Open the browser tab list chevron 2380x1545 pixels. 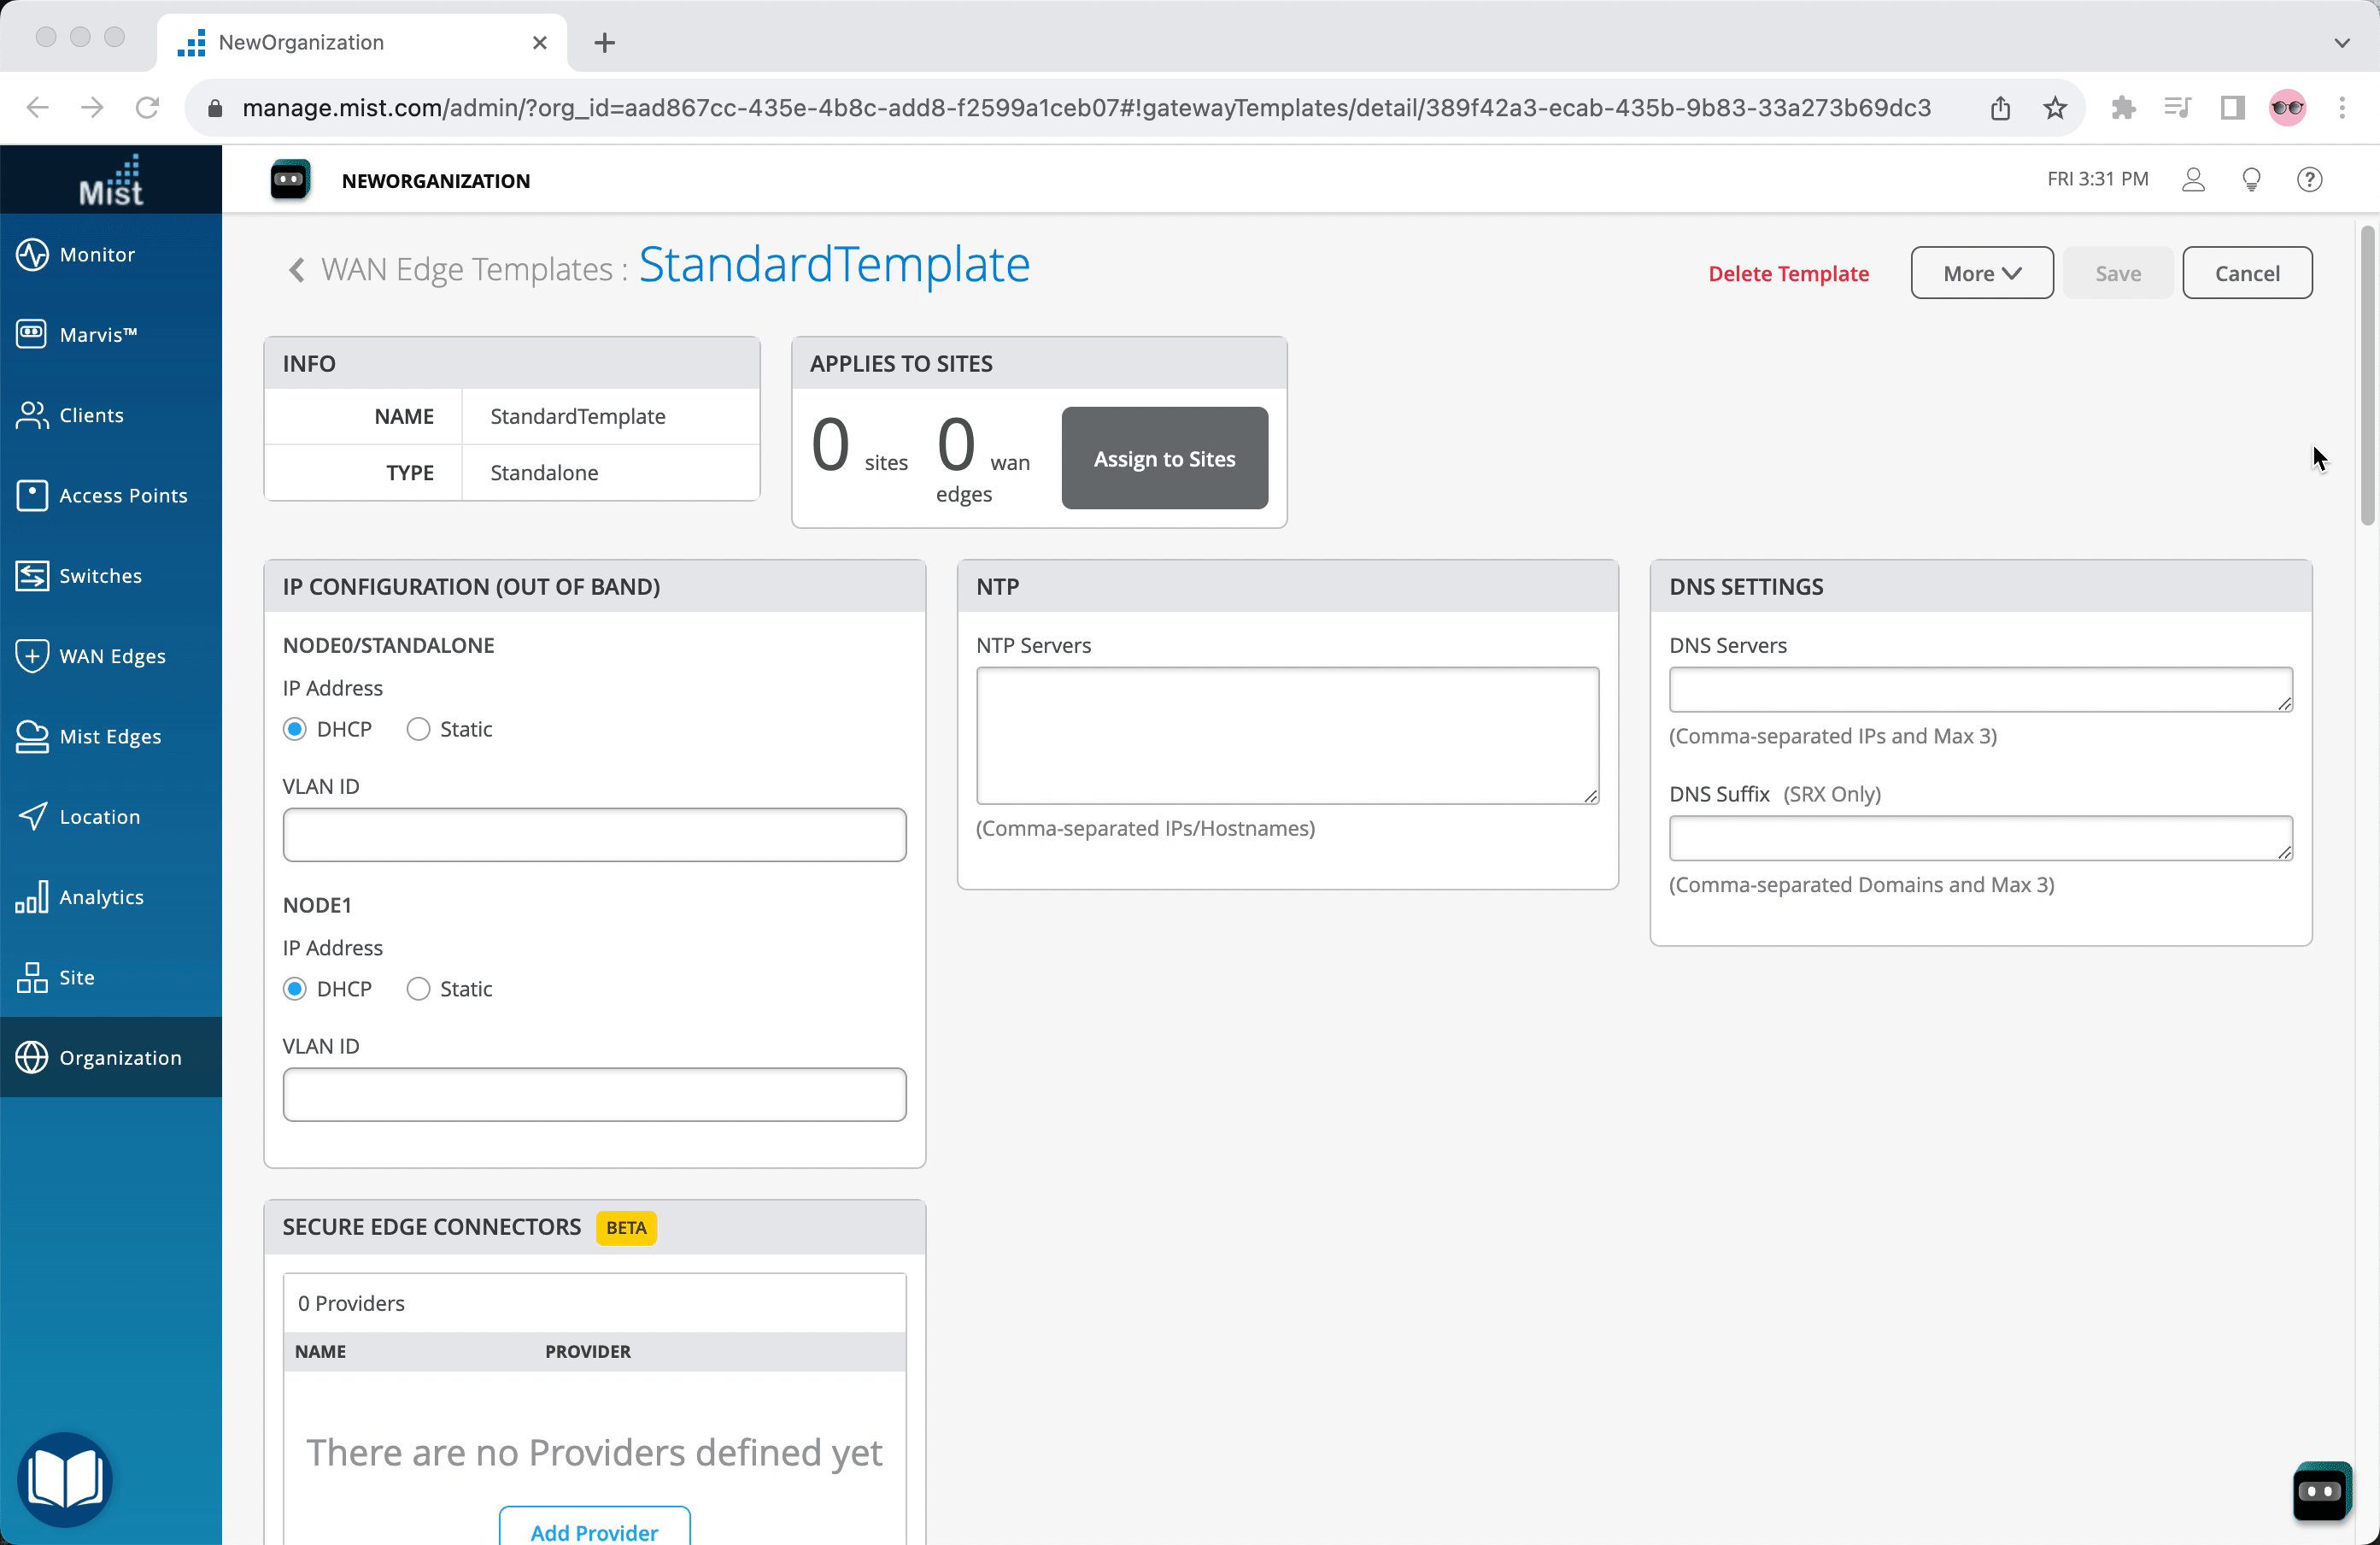2341,42
